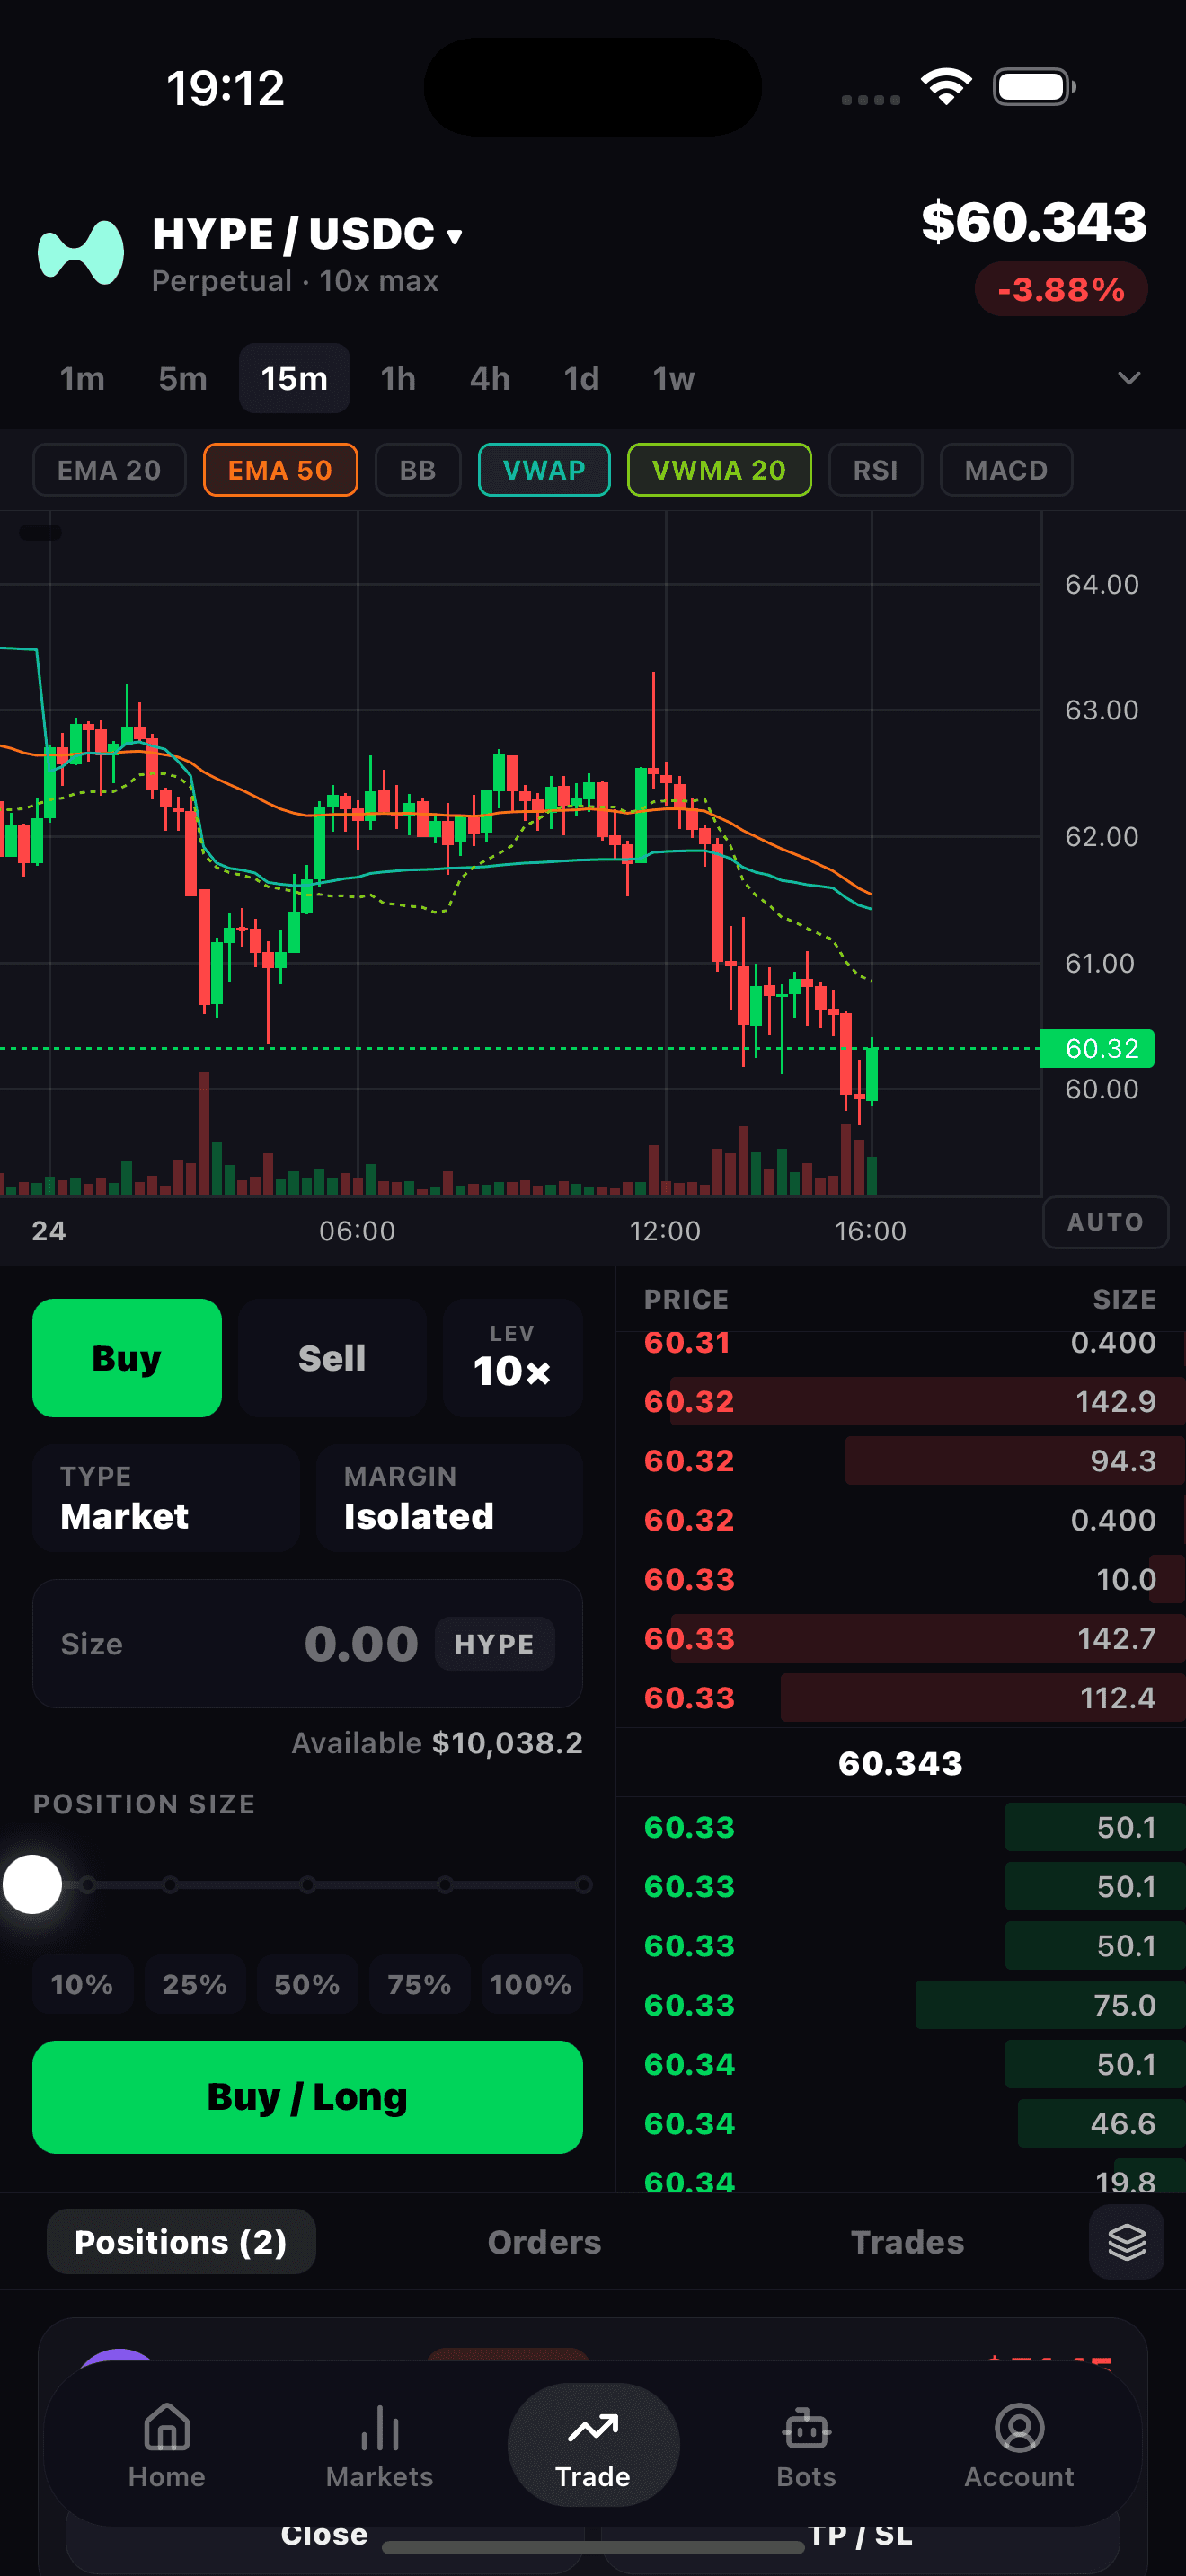
Task: Open the Positions (2) tab
Action: pyautogui.click(x=181, y=2242)
